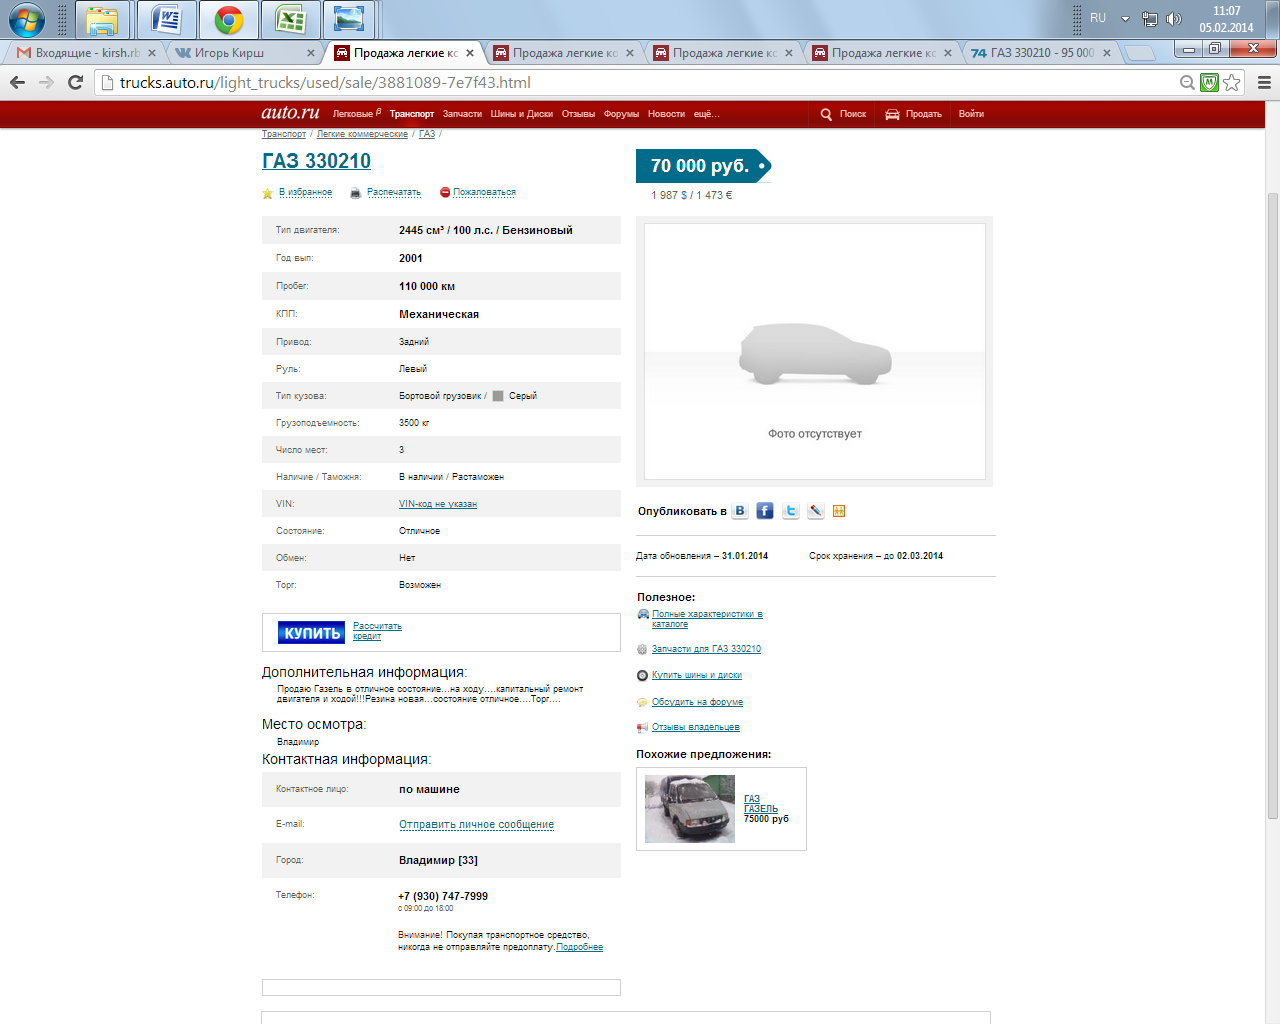Click the gray color swatch 'Серый'
The width and height of the screenshot is (1280, 1024).
click(498, 396)
